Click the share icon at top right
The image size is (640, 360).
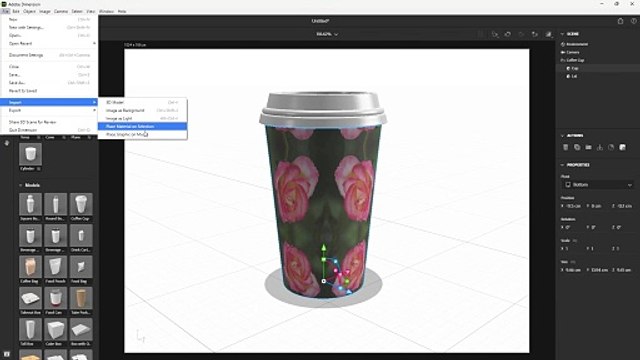tap(620, 21)
